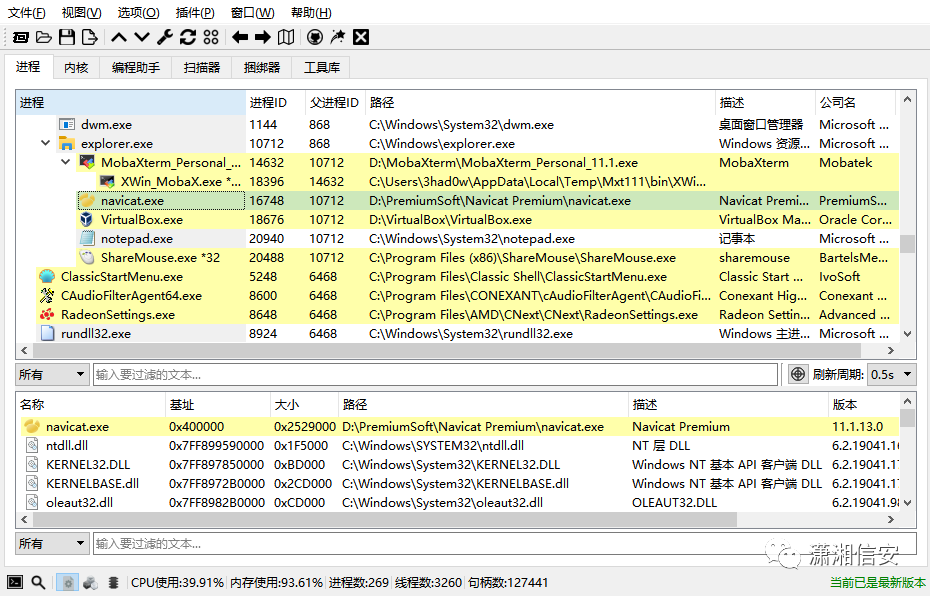Collapse the MobaXterm_Personal tree node
This screenshot has height=596, width=930.
[x=65, y=162]
